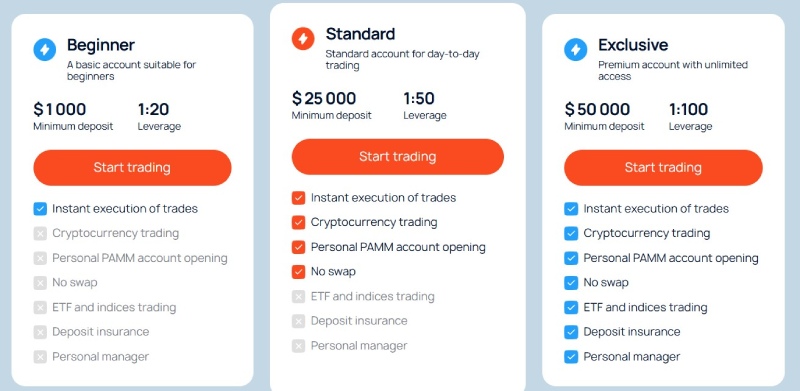Click the blue lightning icon beside Exclusive
Viewport: 800px width, 391px height.
point(576,50)
